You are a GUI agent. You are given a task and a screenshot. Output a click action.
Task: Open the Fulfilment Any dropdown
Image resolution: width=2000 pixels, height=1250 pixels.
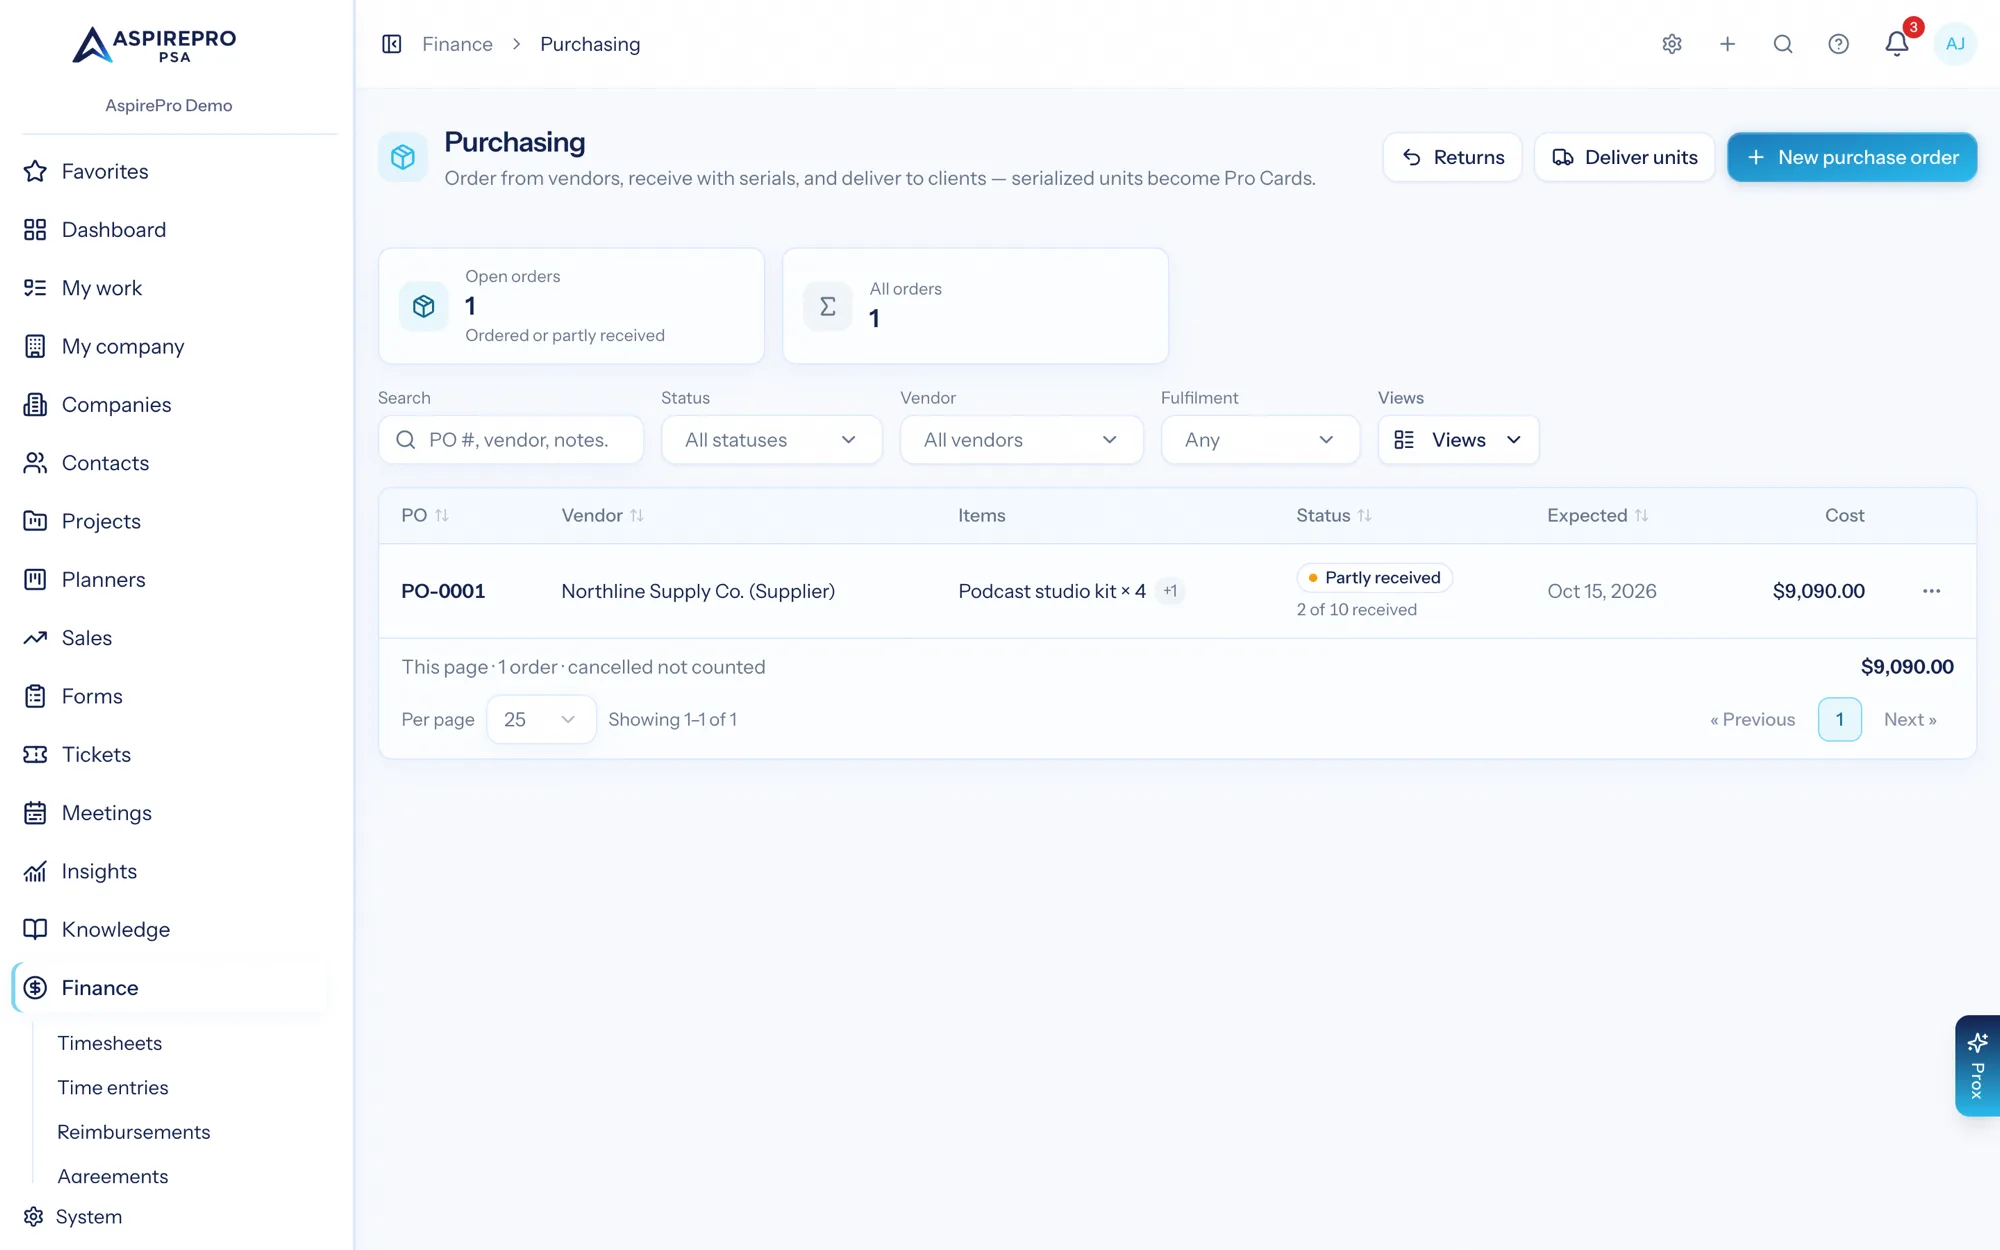1260,440
